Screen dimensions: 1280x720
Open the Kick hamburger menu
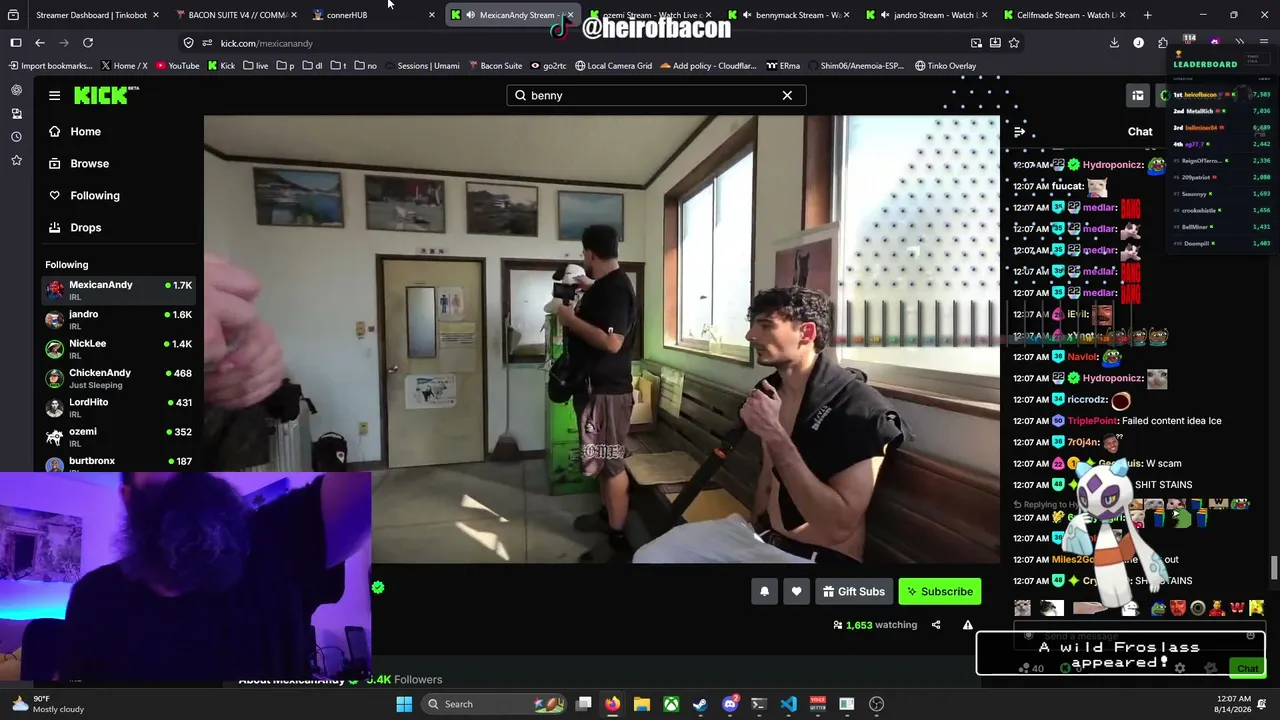(54, 95)
